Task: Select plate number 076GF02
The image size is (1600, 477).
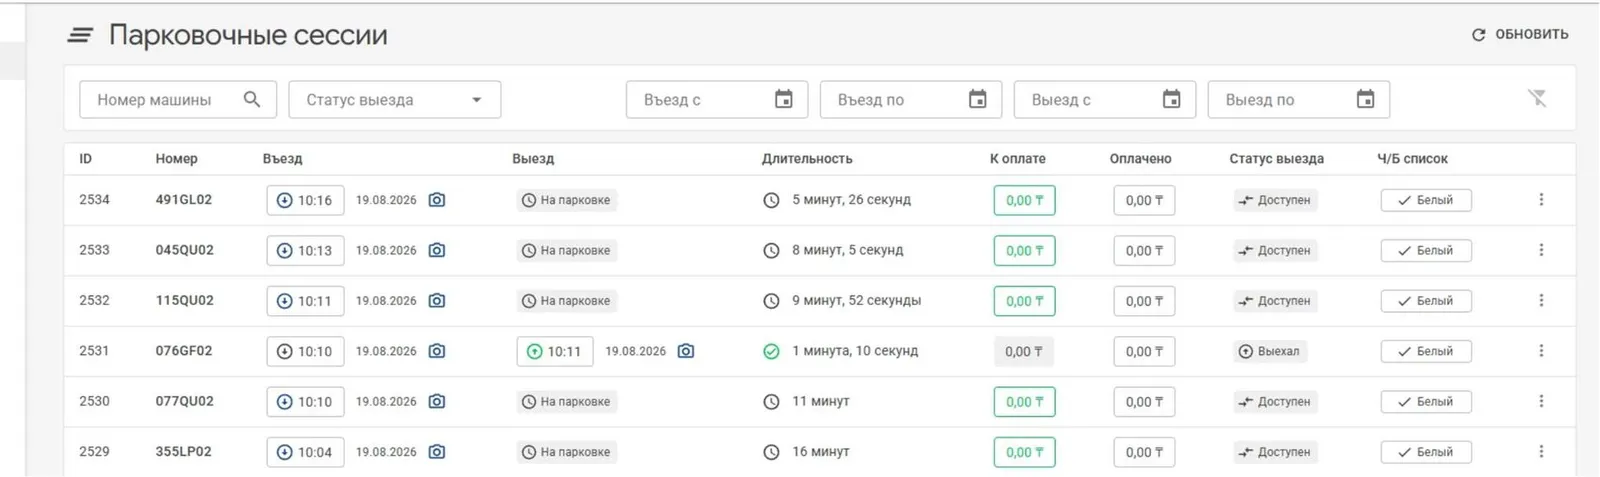Action: (x=184, y=351)
